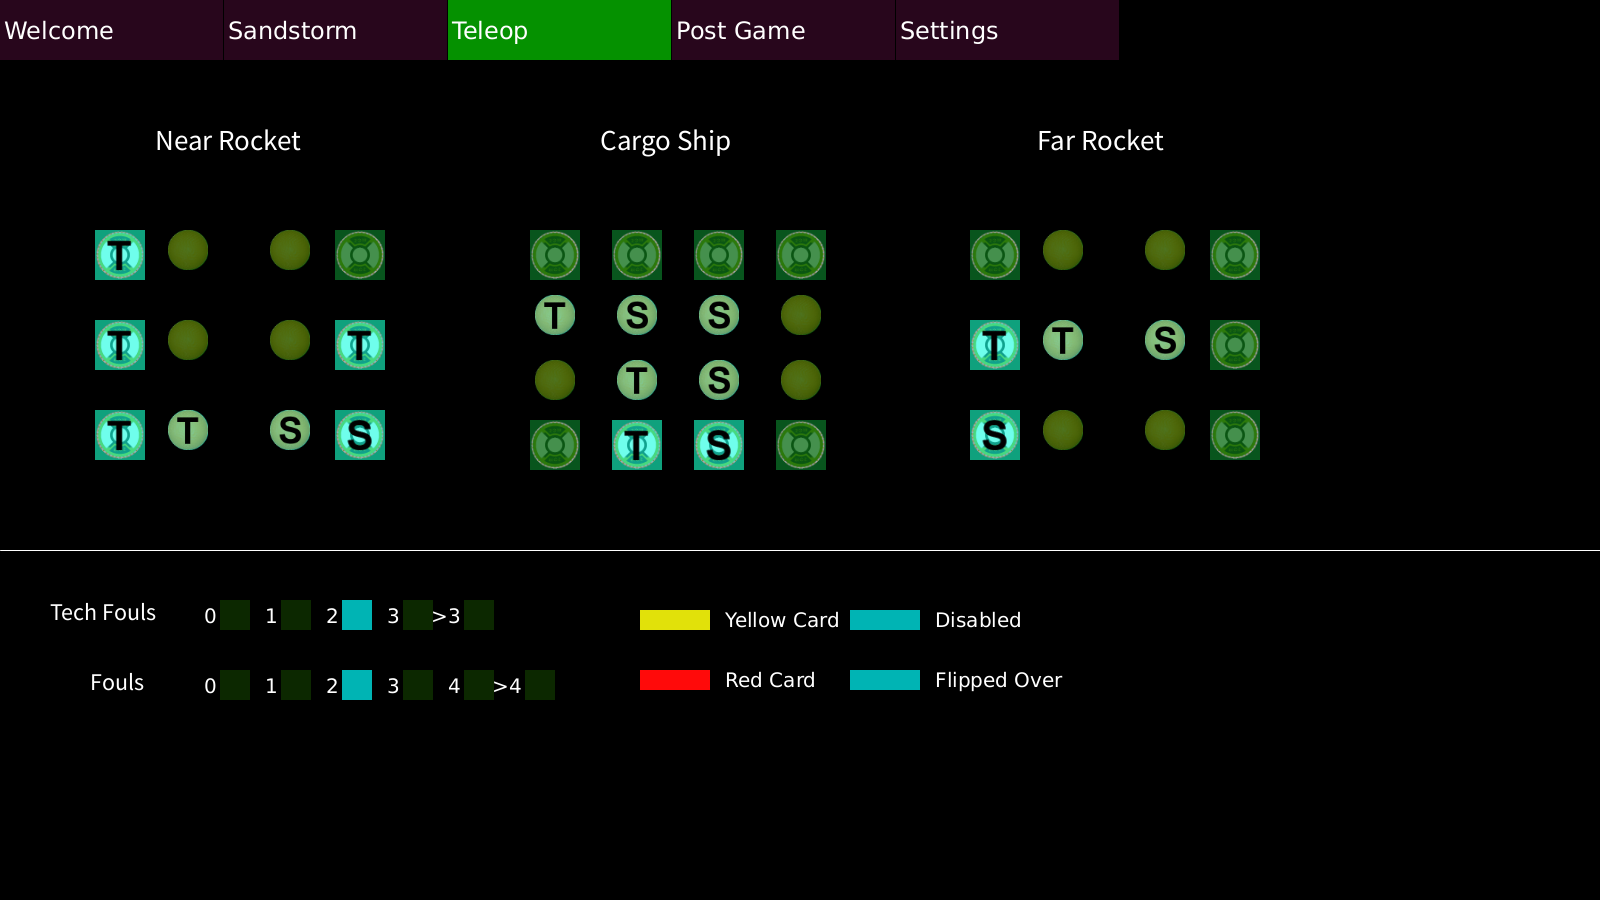Click the T-marked hatch panel in Far Rocket
This screenshot has height=900, width=1600.
995,345
